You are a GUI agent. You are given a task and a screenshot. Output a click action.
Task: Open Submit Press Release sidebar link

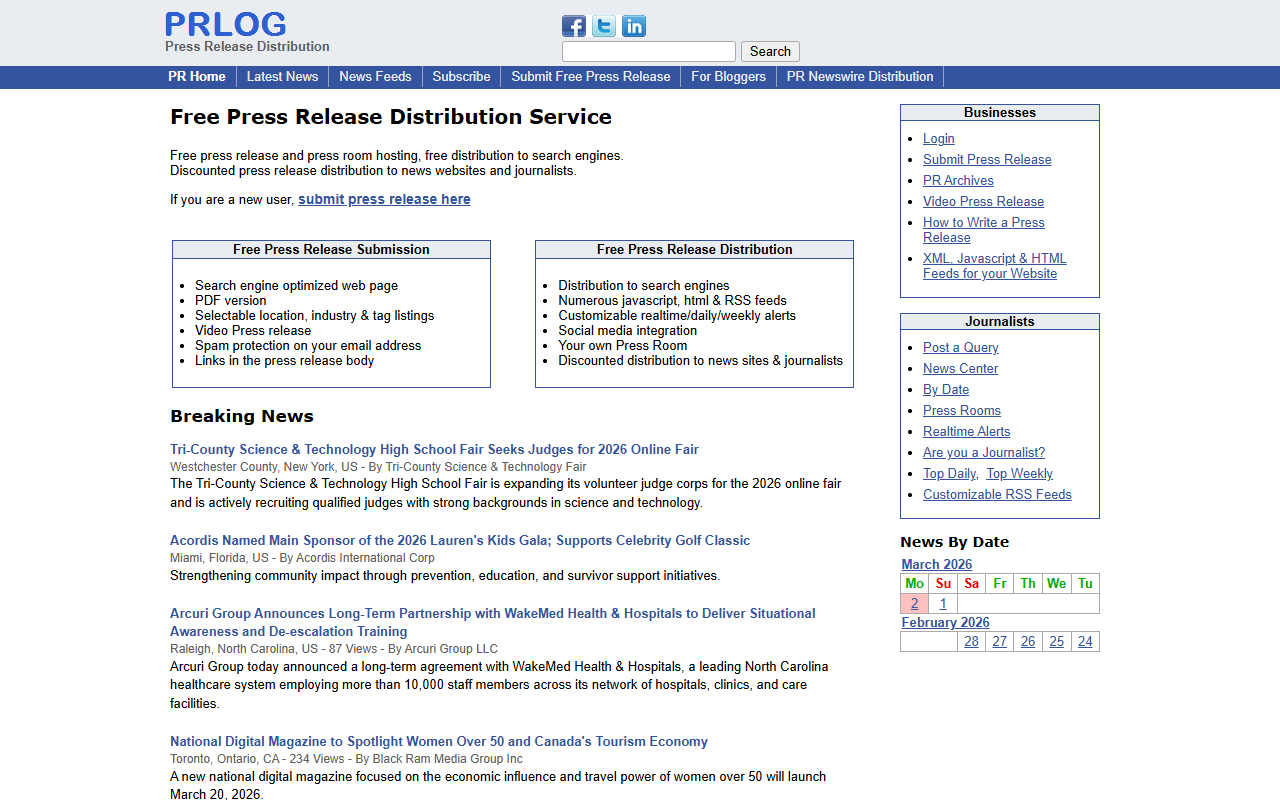pos(987,159)
